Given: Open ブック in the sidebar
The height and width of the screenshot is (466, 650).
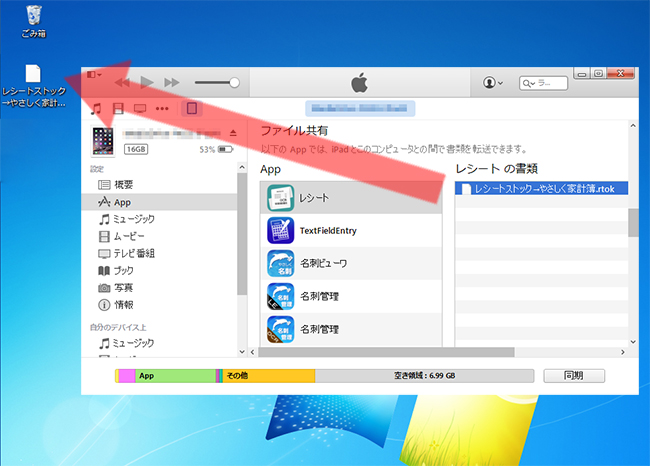Looking at the screenshot, I should 160,271.
